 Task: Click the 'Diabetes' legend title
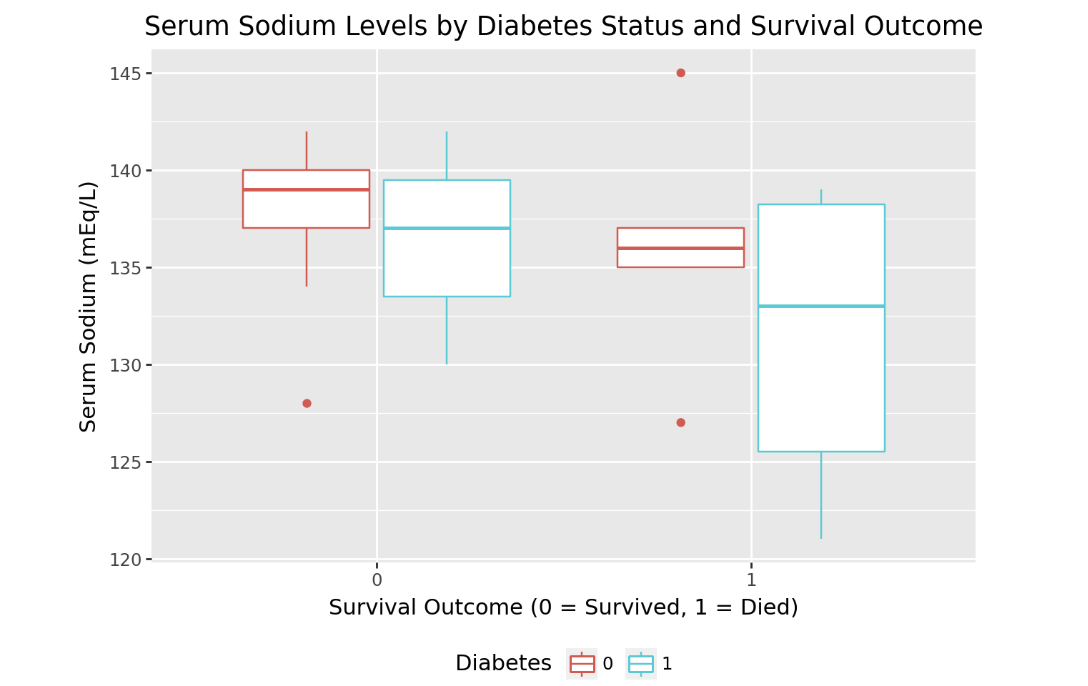click(503, 664)
